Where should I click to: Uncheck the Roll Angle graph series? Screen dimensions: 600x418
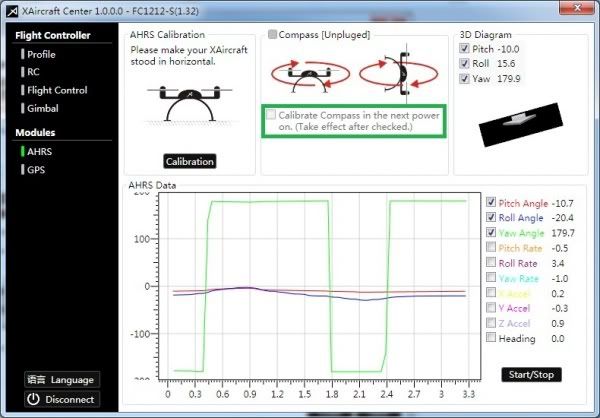[491, 217]
